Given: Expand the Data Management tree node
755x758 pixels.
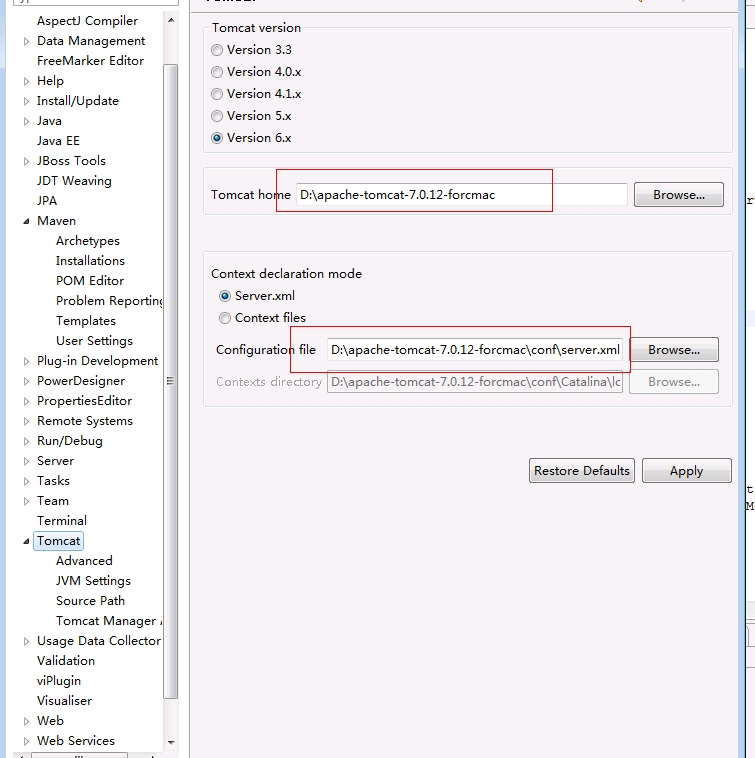Looking at the screenshot, I should 27,42.
